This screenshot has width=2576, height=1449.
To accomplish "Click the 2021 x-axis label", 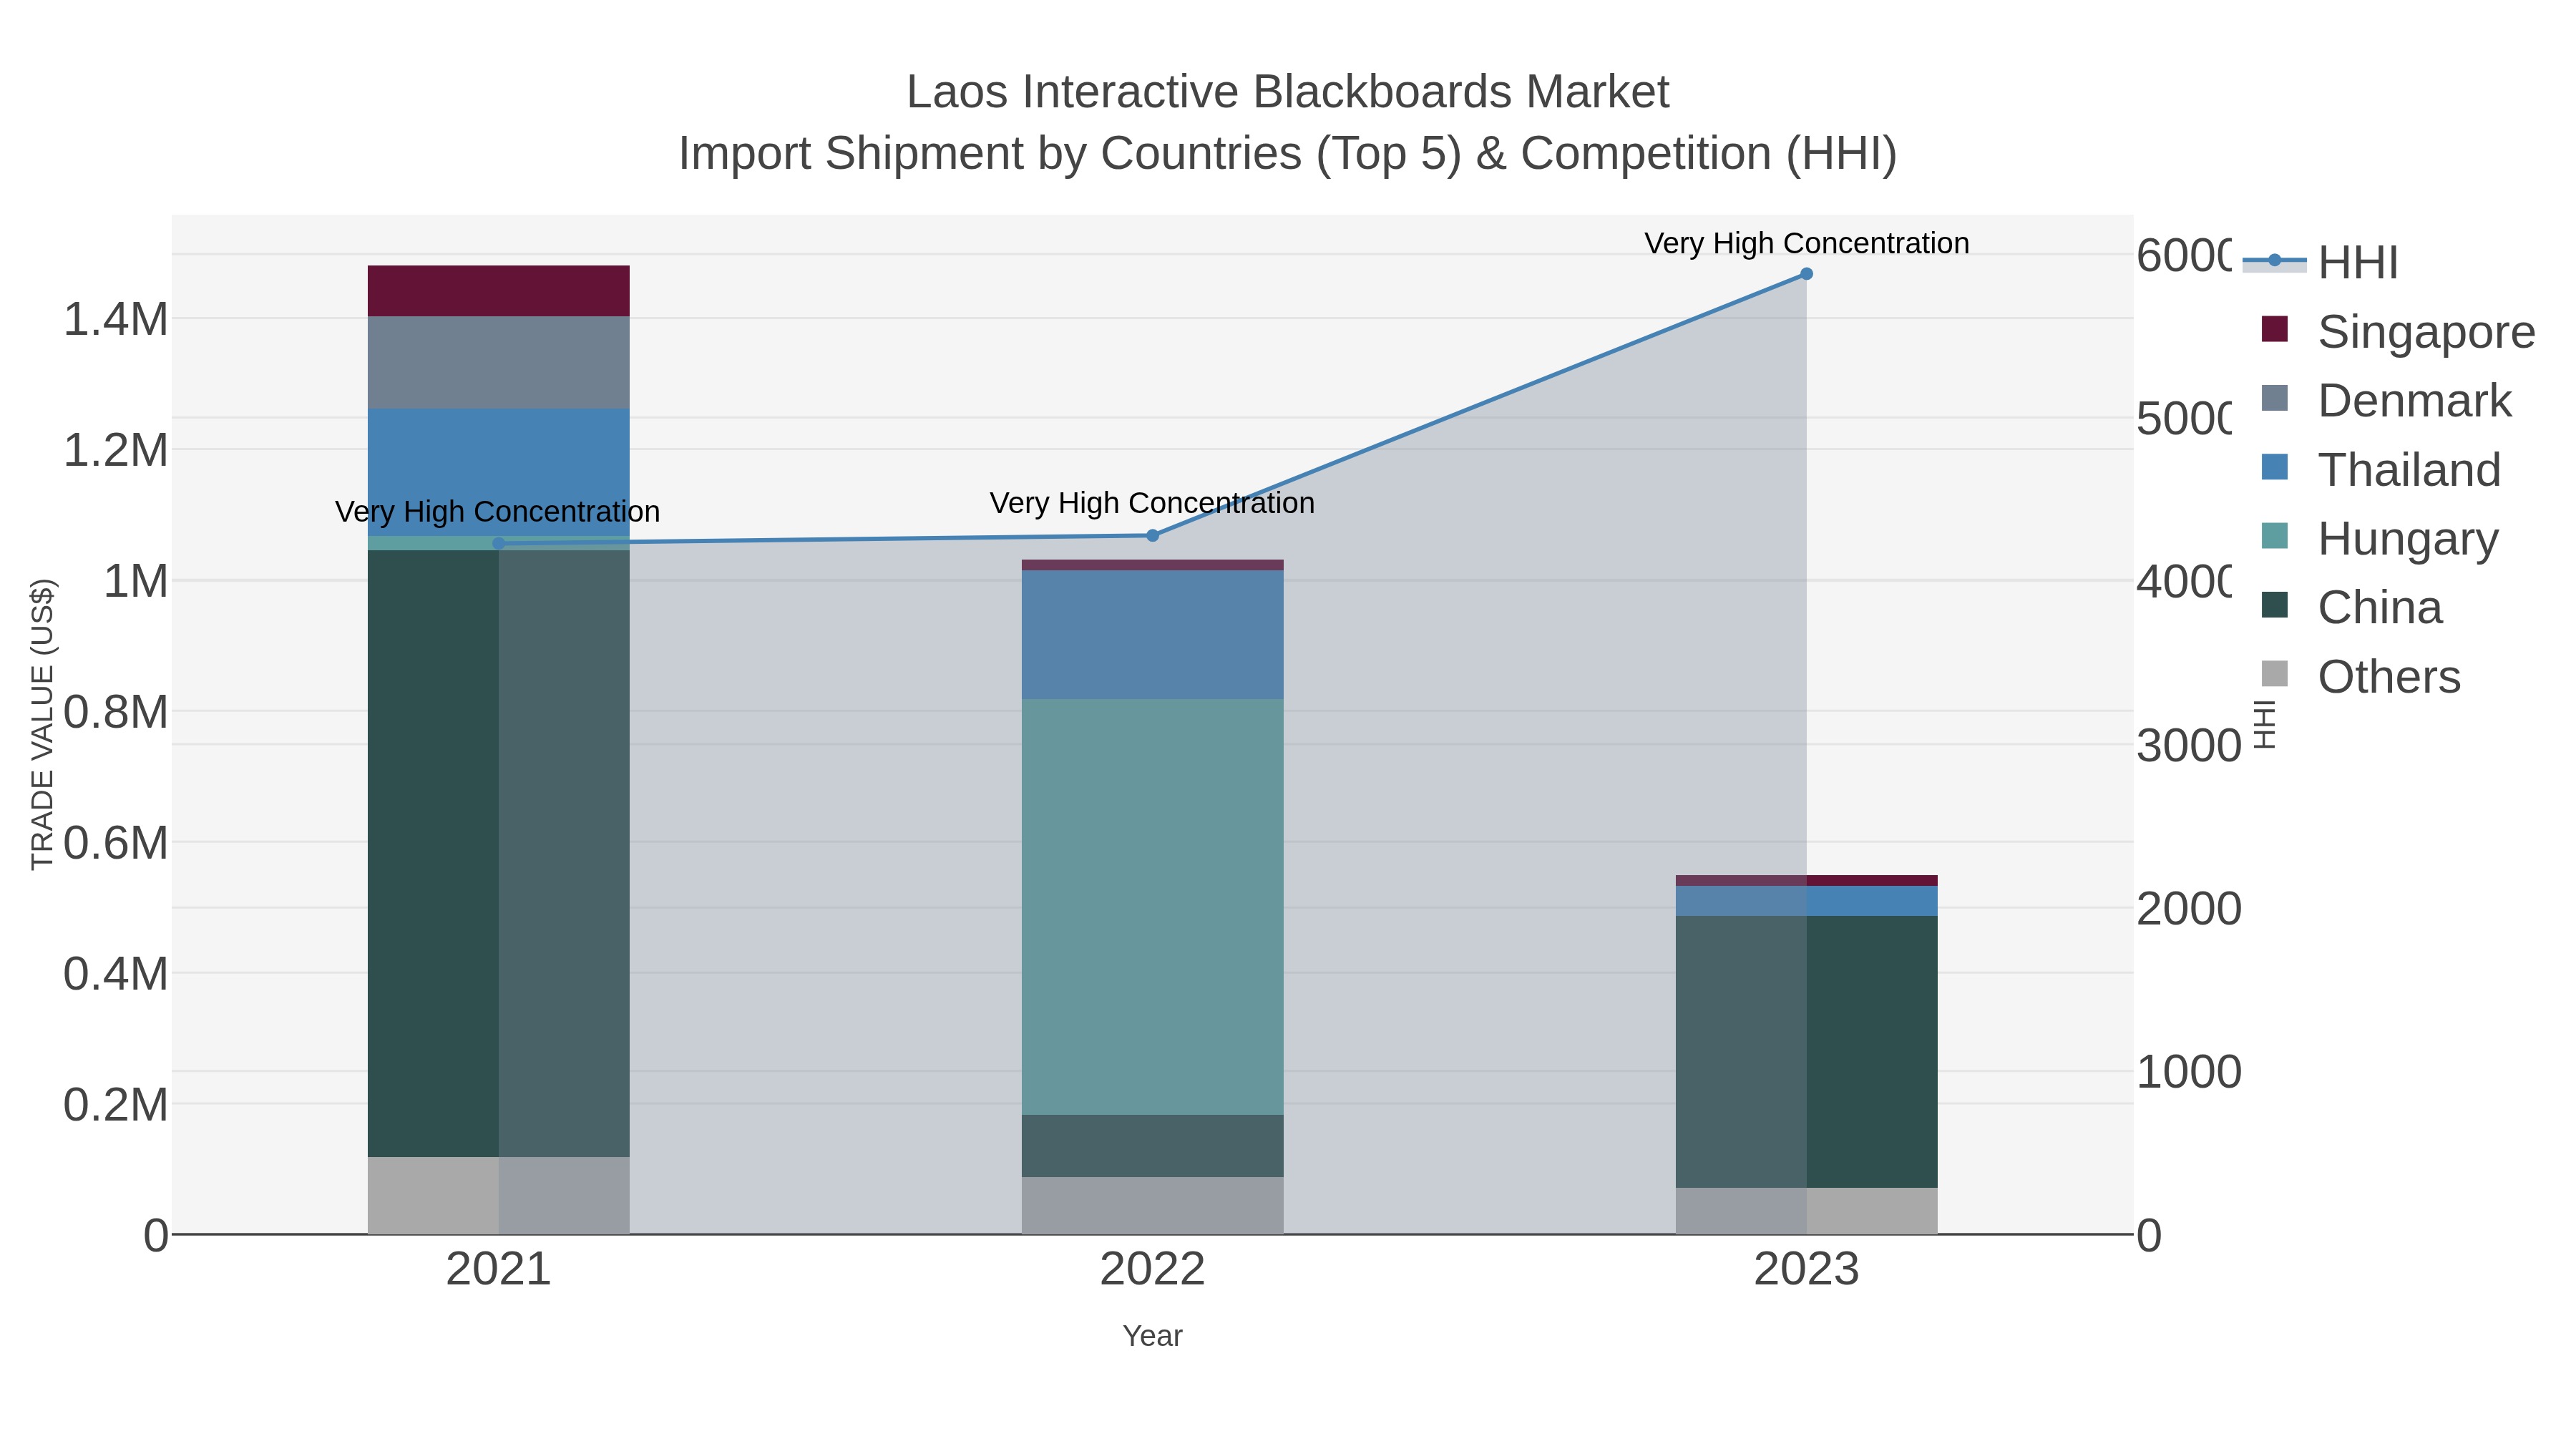I will coord(499,1270).
